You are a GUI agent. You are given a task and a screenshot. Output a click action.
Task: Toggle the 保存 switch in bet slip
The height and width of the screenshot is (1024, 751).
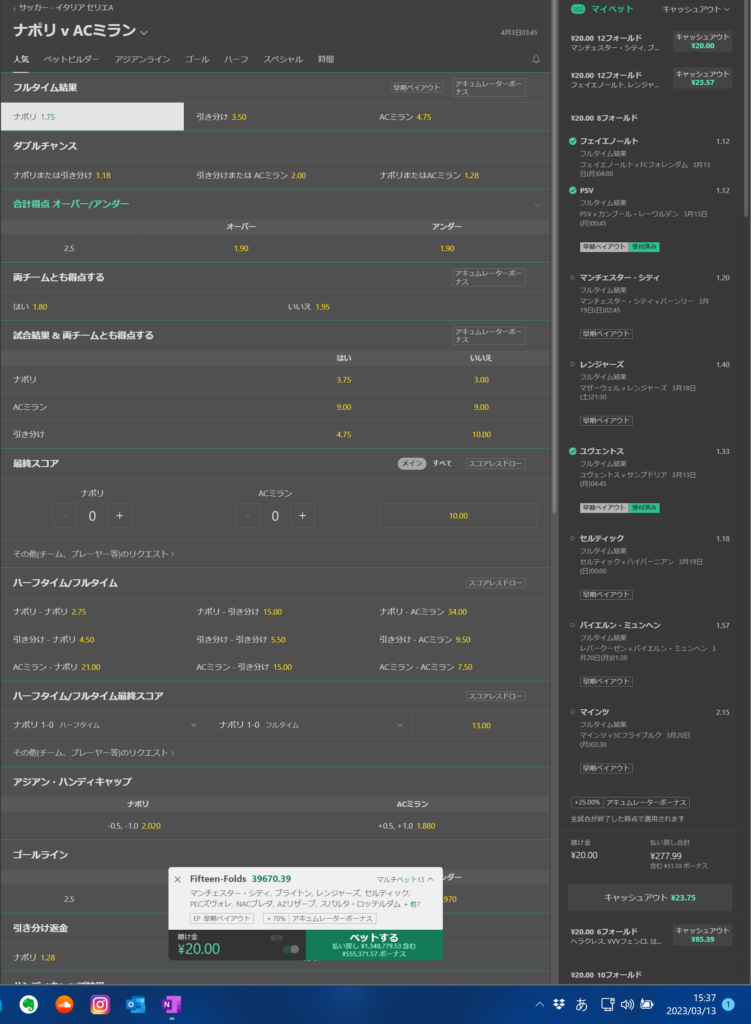[x=291, y=949]
